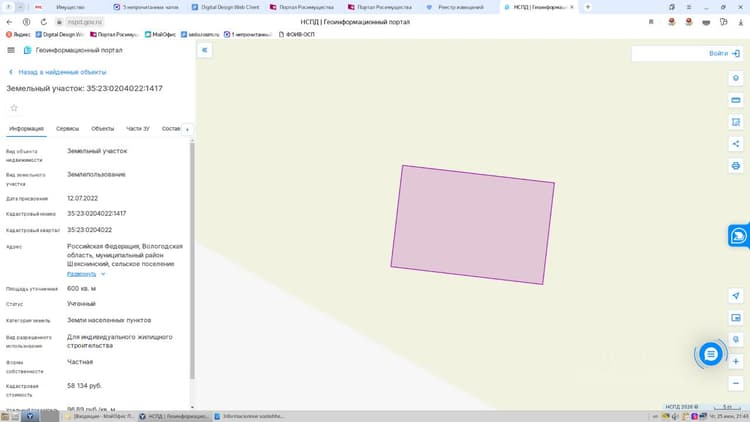Open a new browser tab with plus
The image size is (750, 422).
(588, 7)
